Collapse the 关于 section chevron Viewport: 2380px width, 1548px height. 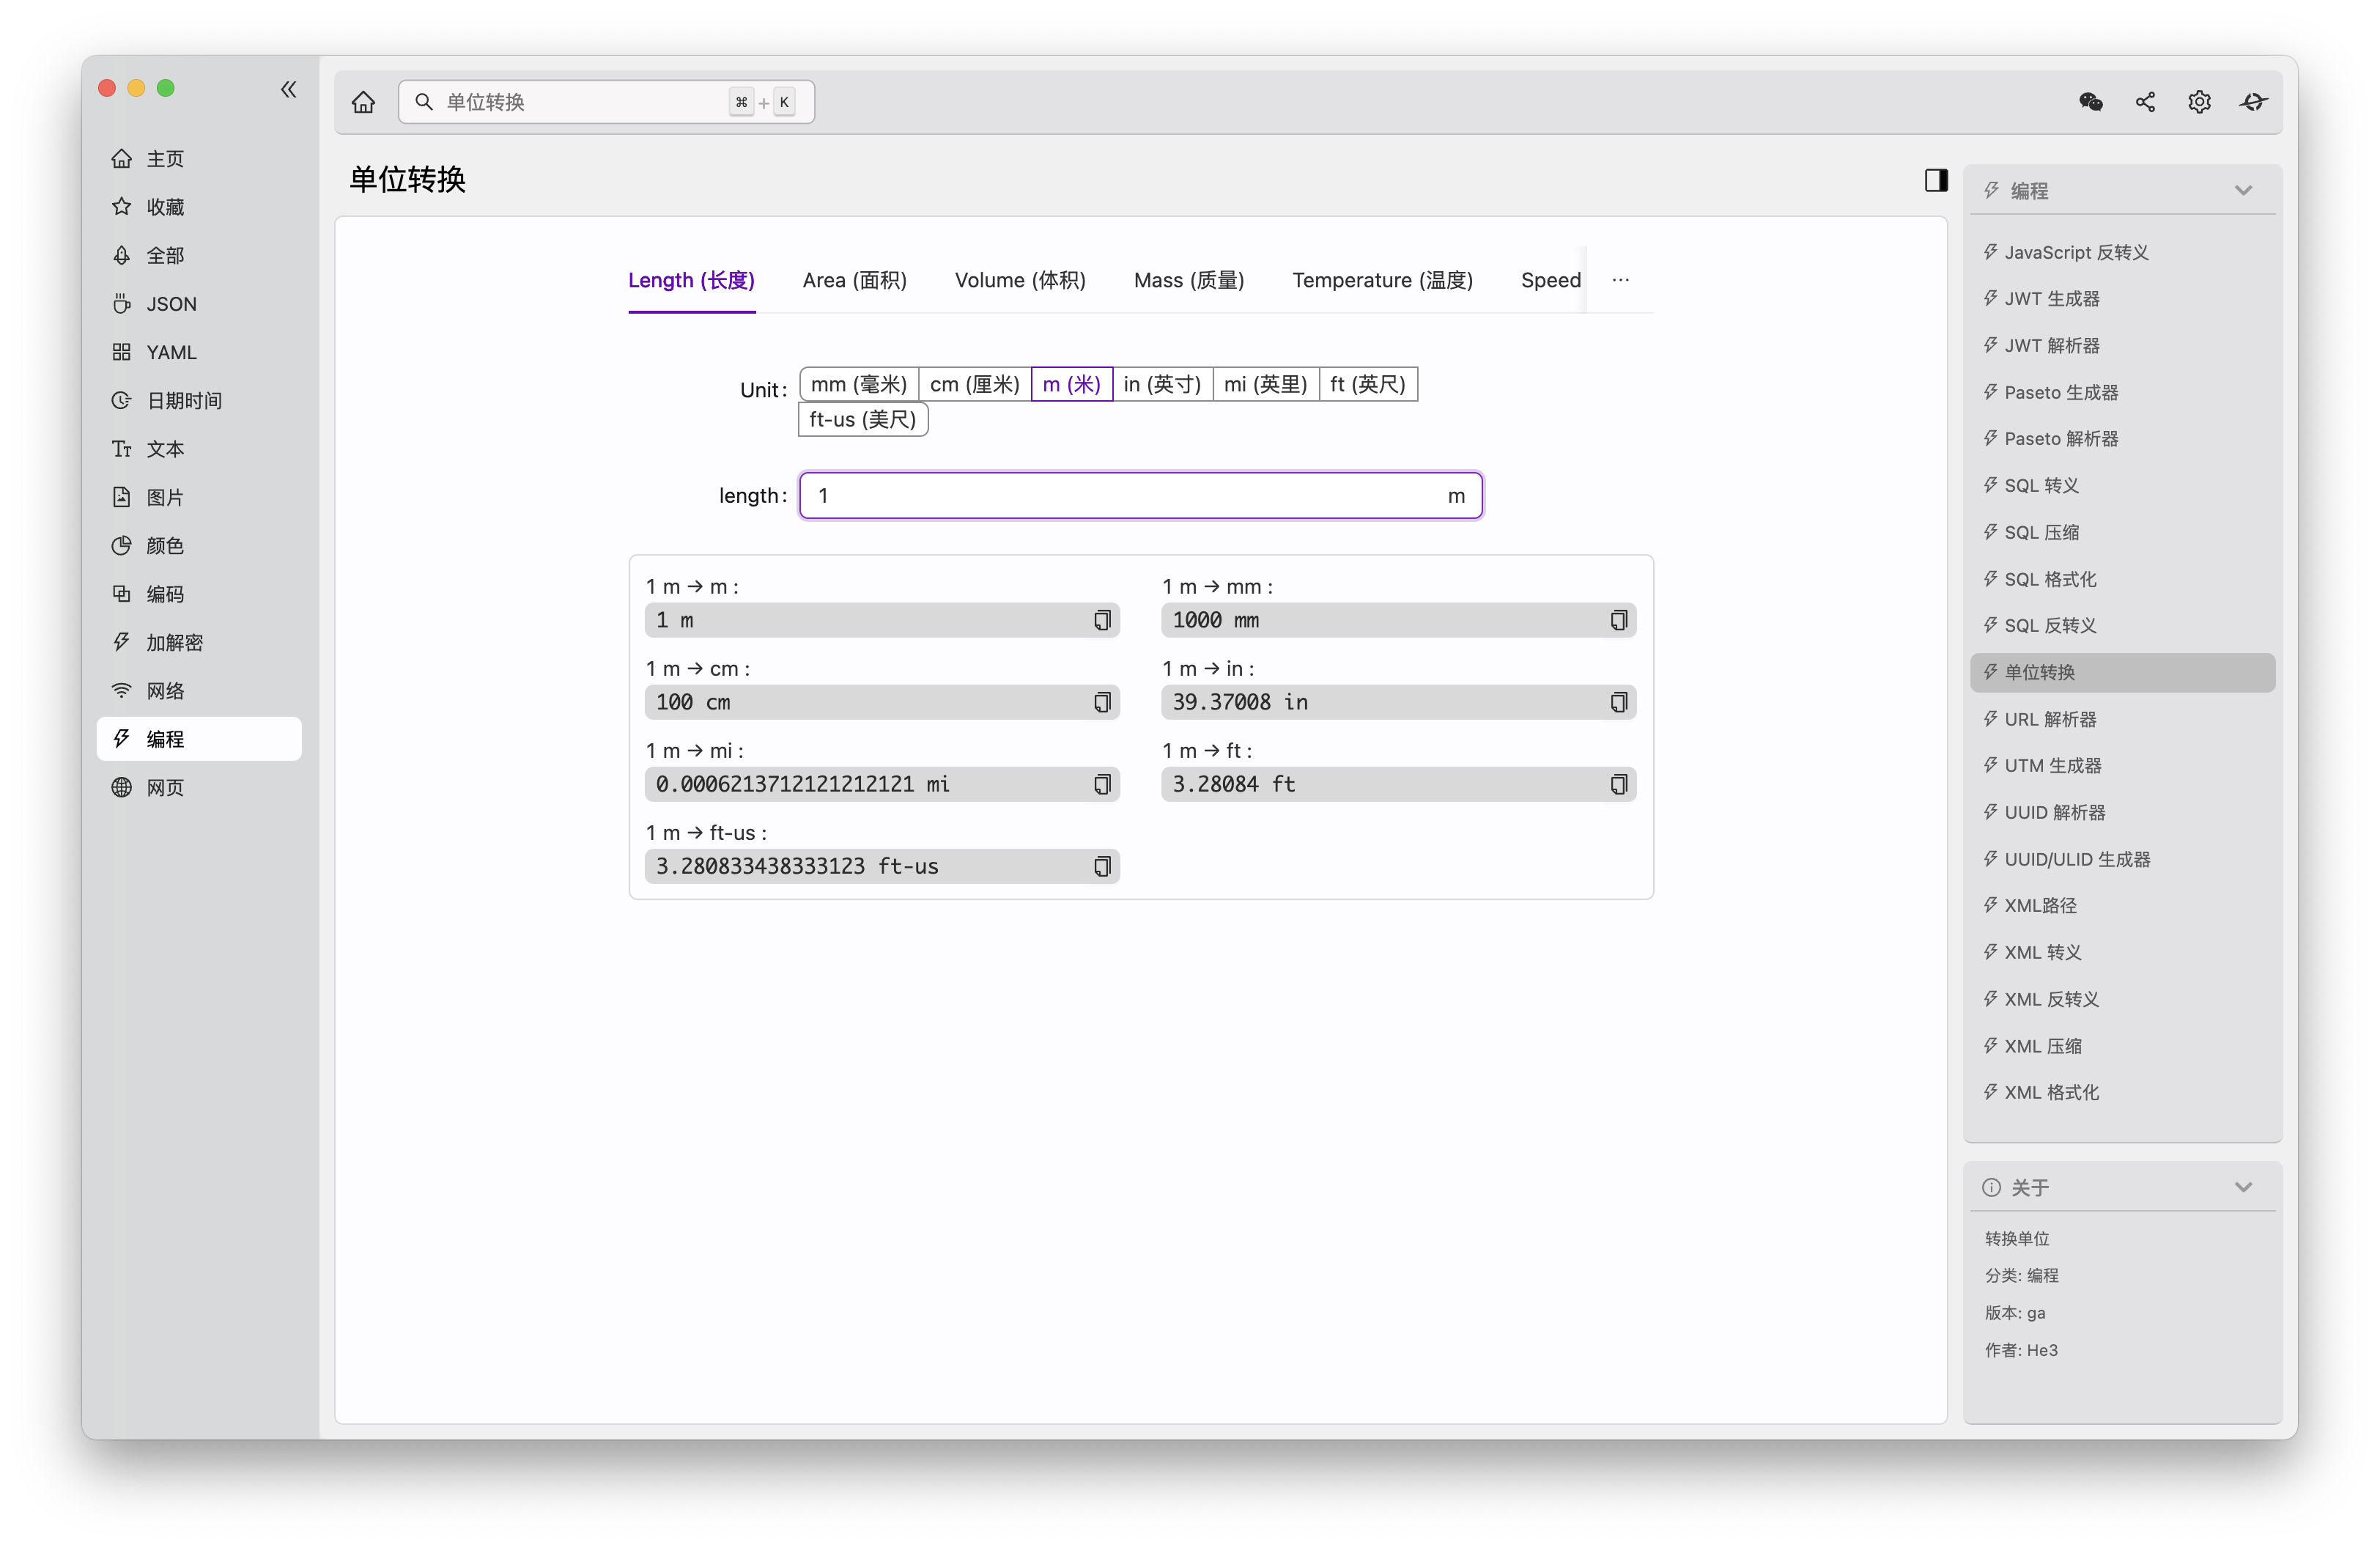pos(2244,1187)
